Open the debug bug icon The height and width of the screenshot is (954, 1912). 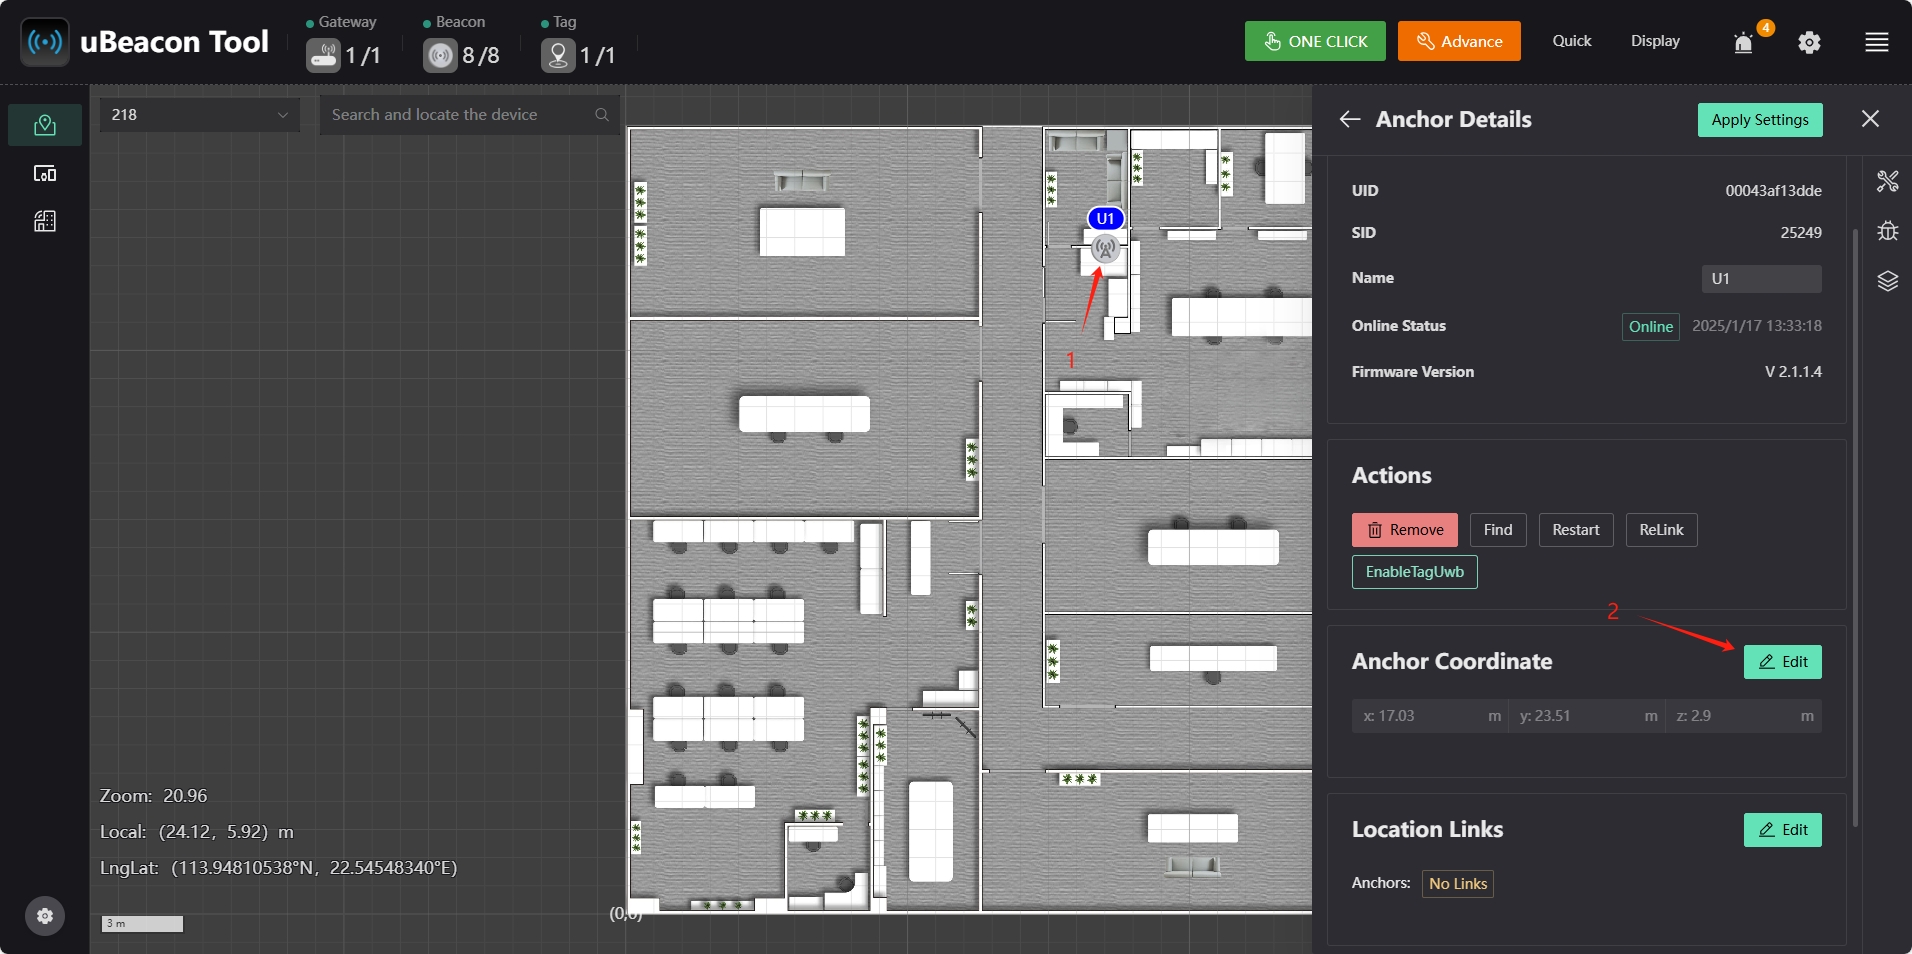tap(1888, 231)
